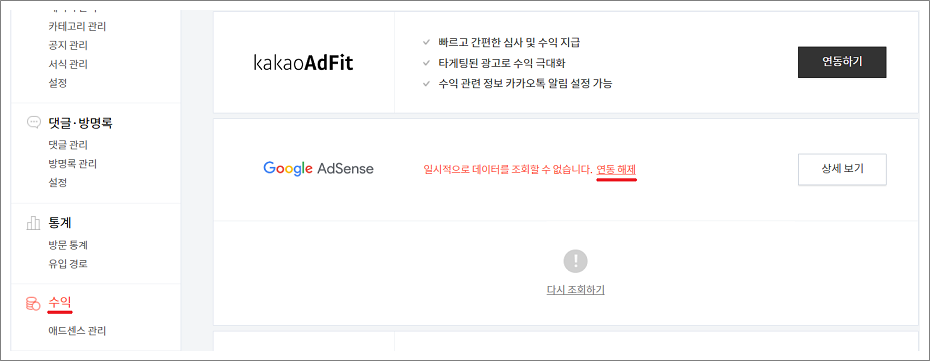Open 상세 보기 for Google AdSense
The image size is (930, 361).
tap(842, 170)
